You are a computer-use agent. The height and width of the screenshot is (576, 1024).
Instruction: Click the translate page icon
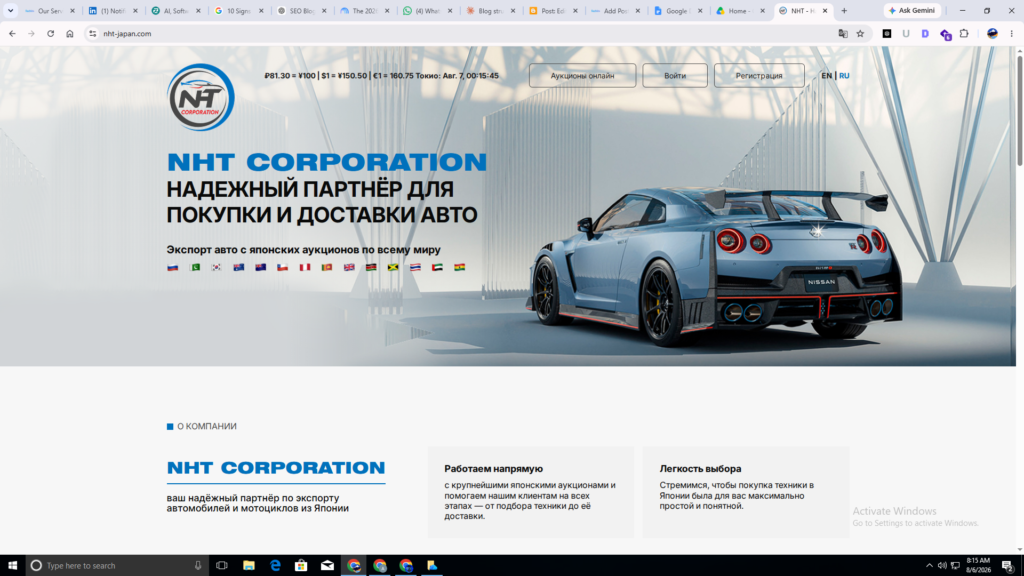[843, 33]
